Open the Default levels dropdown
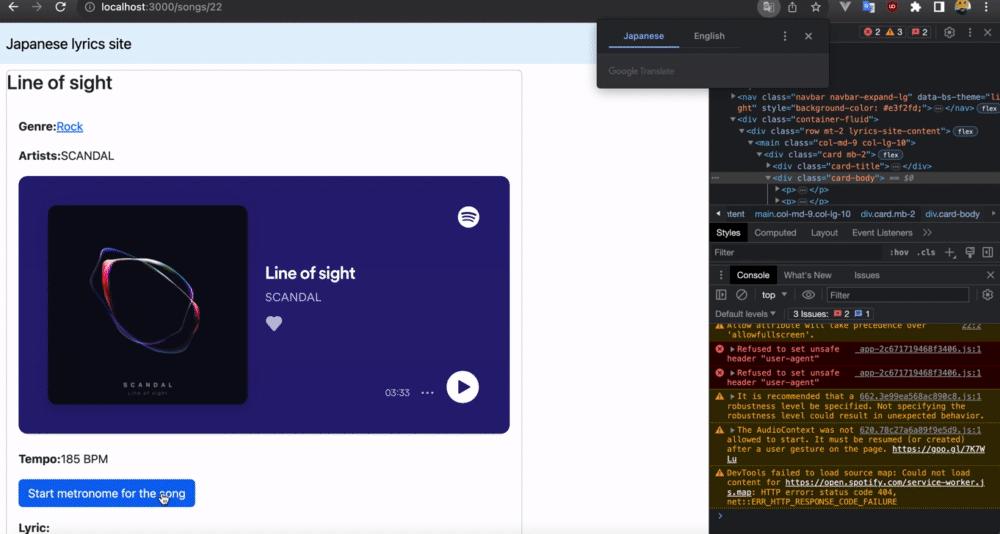This screenshot has height=534, width=1000. click(x=746, y=314)
